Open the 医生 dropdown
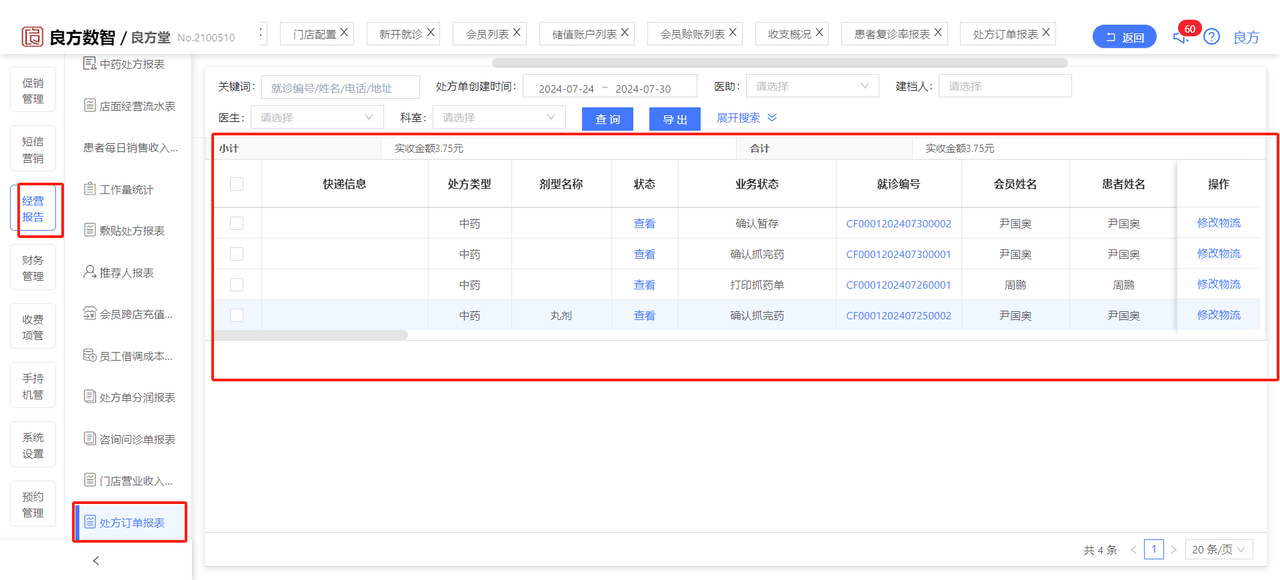 pyautogui.click(x=316, y=117)
